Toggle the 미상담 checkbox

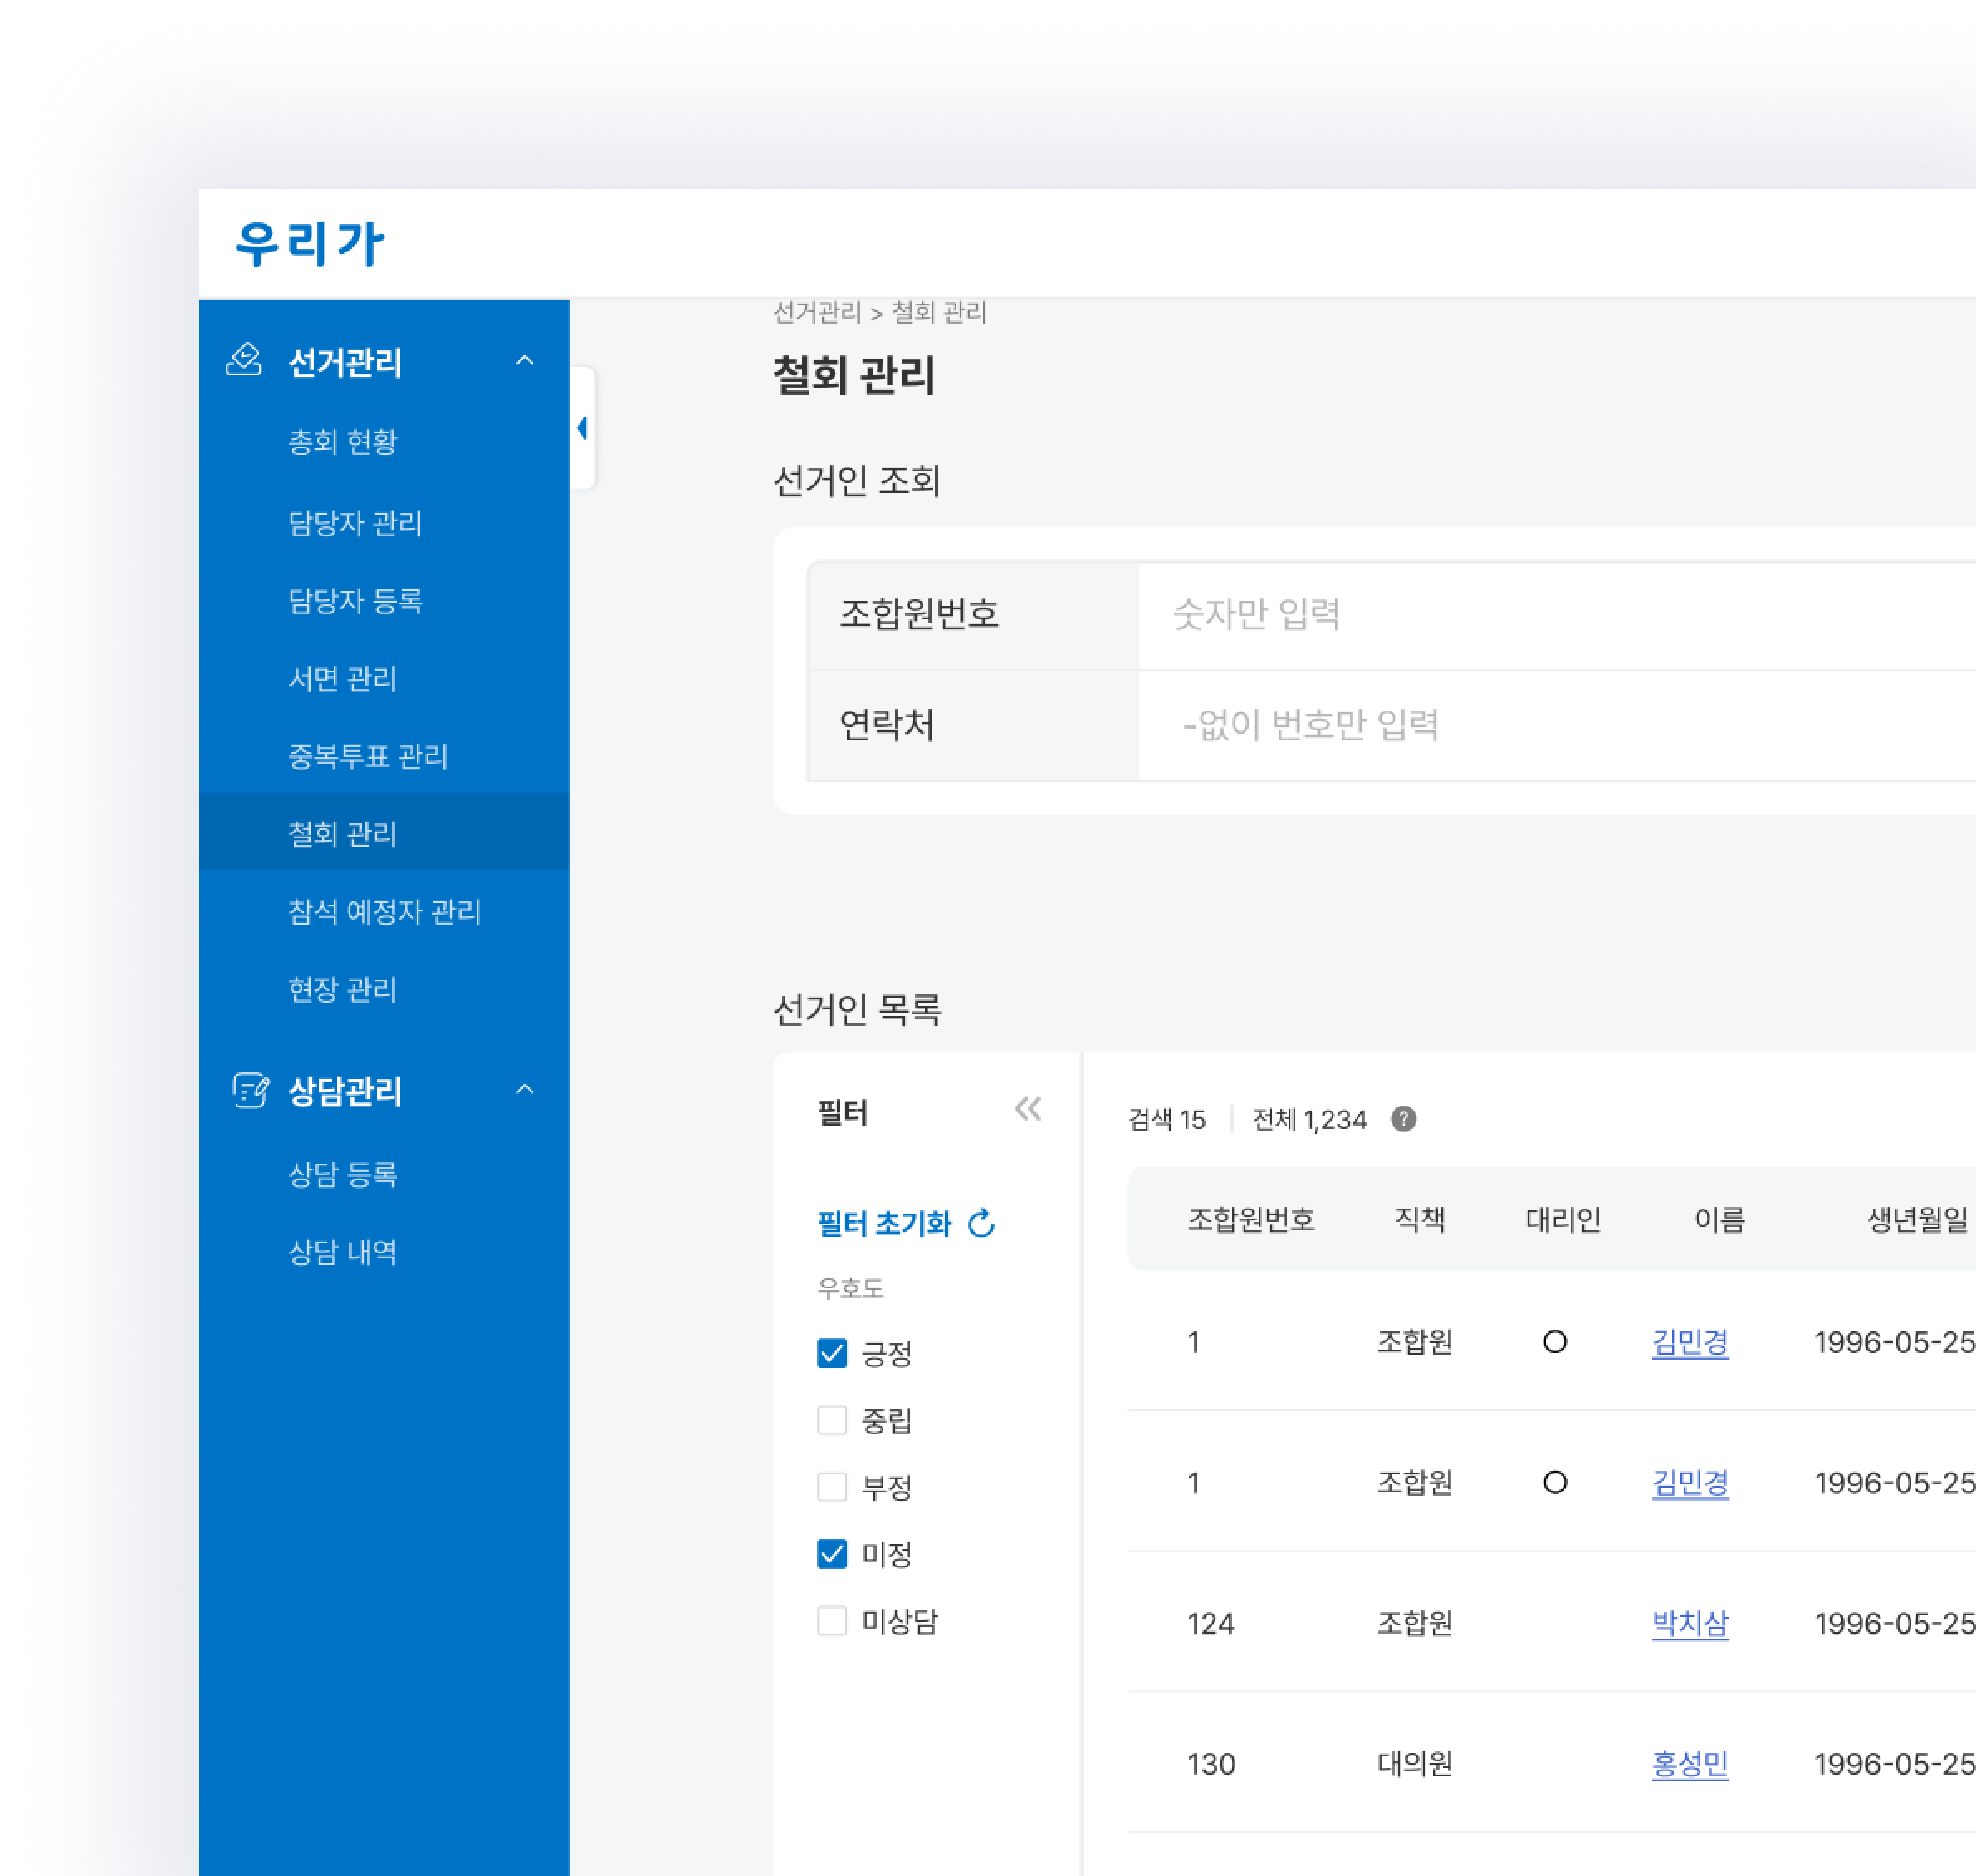click(831, 1620)
